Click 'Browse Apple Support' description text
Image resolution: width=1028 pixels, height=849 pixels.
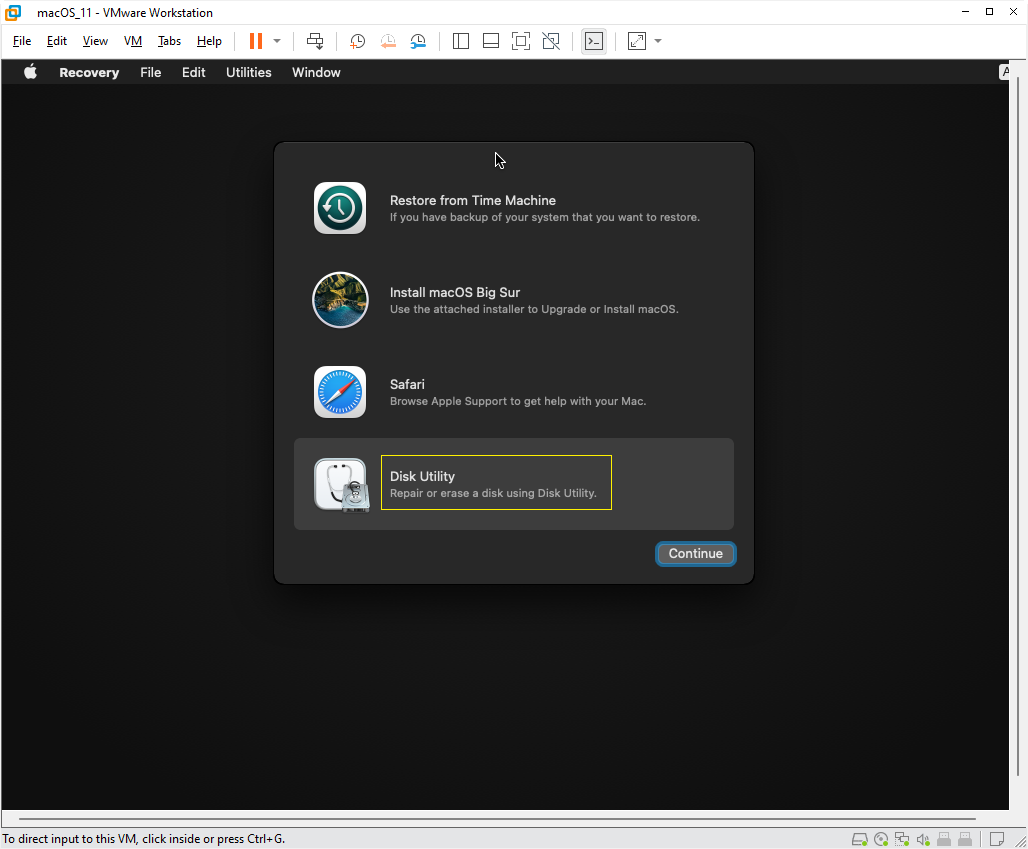pos(518,401)
